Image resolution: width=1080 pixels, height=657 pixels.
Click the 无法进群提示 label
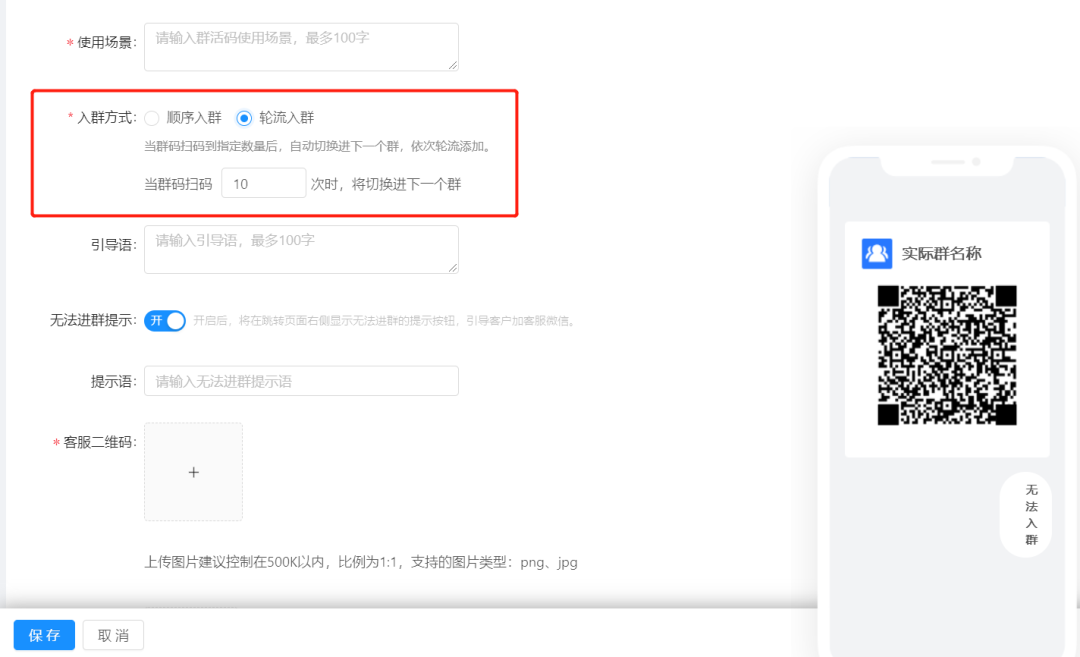click(x=93, y=321)
